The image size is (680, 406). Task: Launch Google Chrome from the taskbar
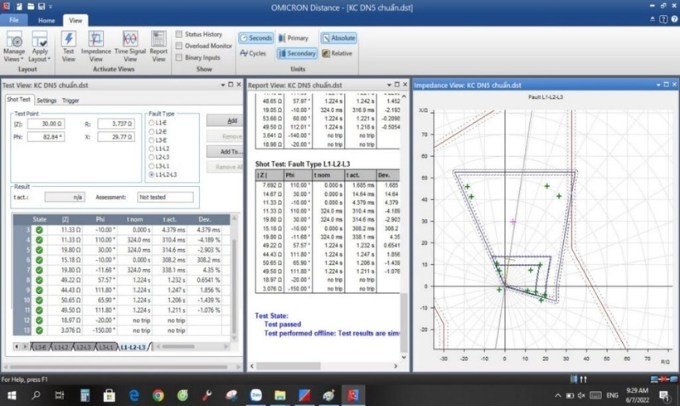[158, 395]
